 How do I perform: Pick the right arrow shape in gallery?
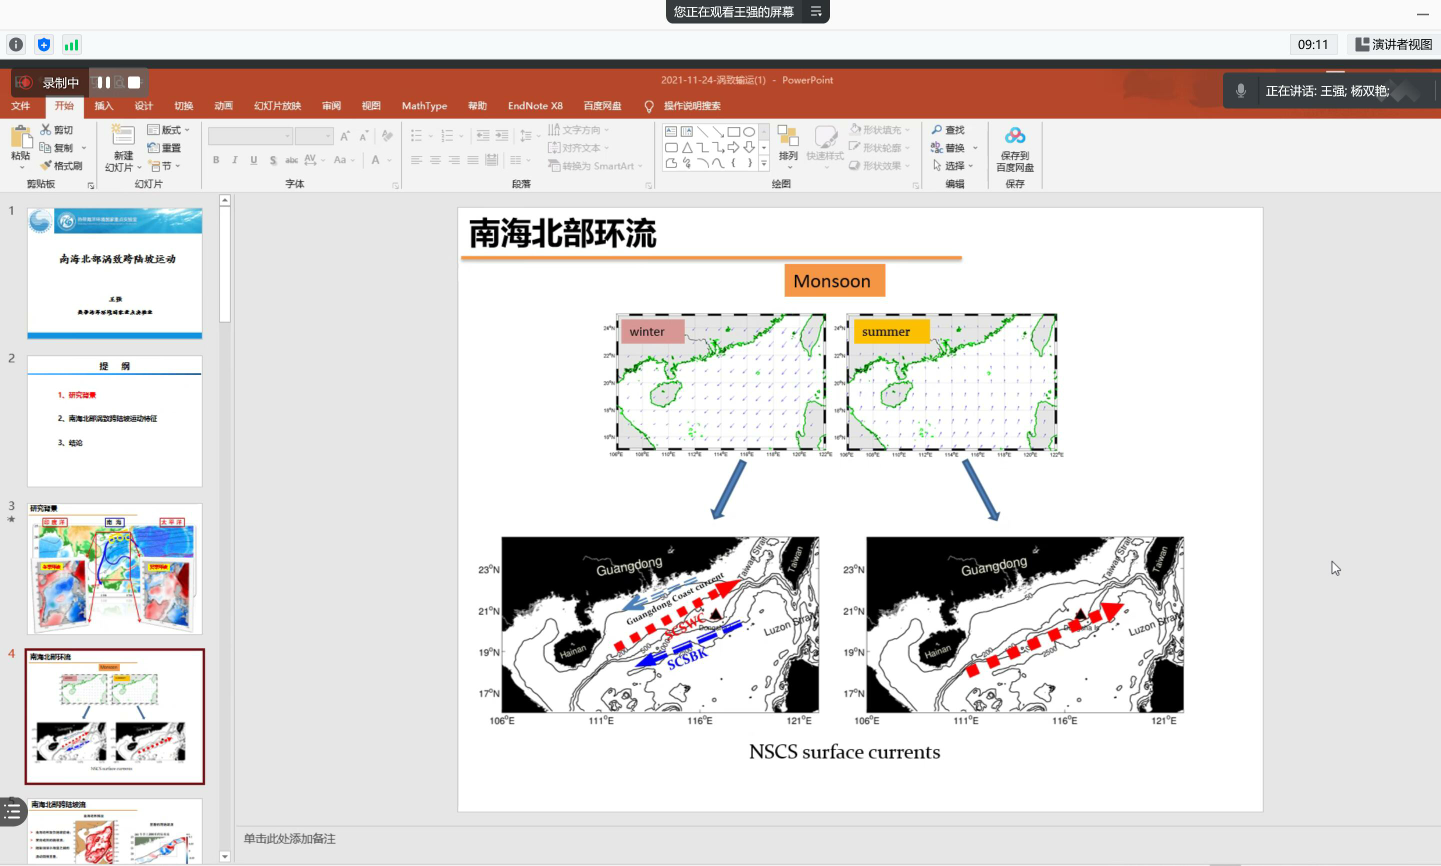(x=733, y=147)
